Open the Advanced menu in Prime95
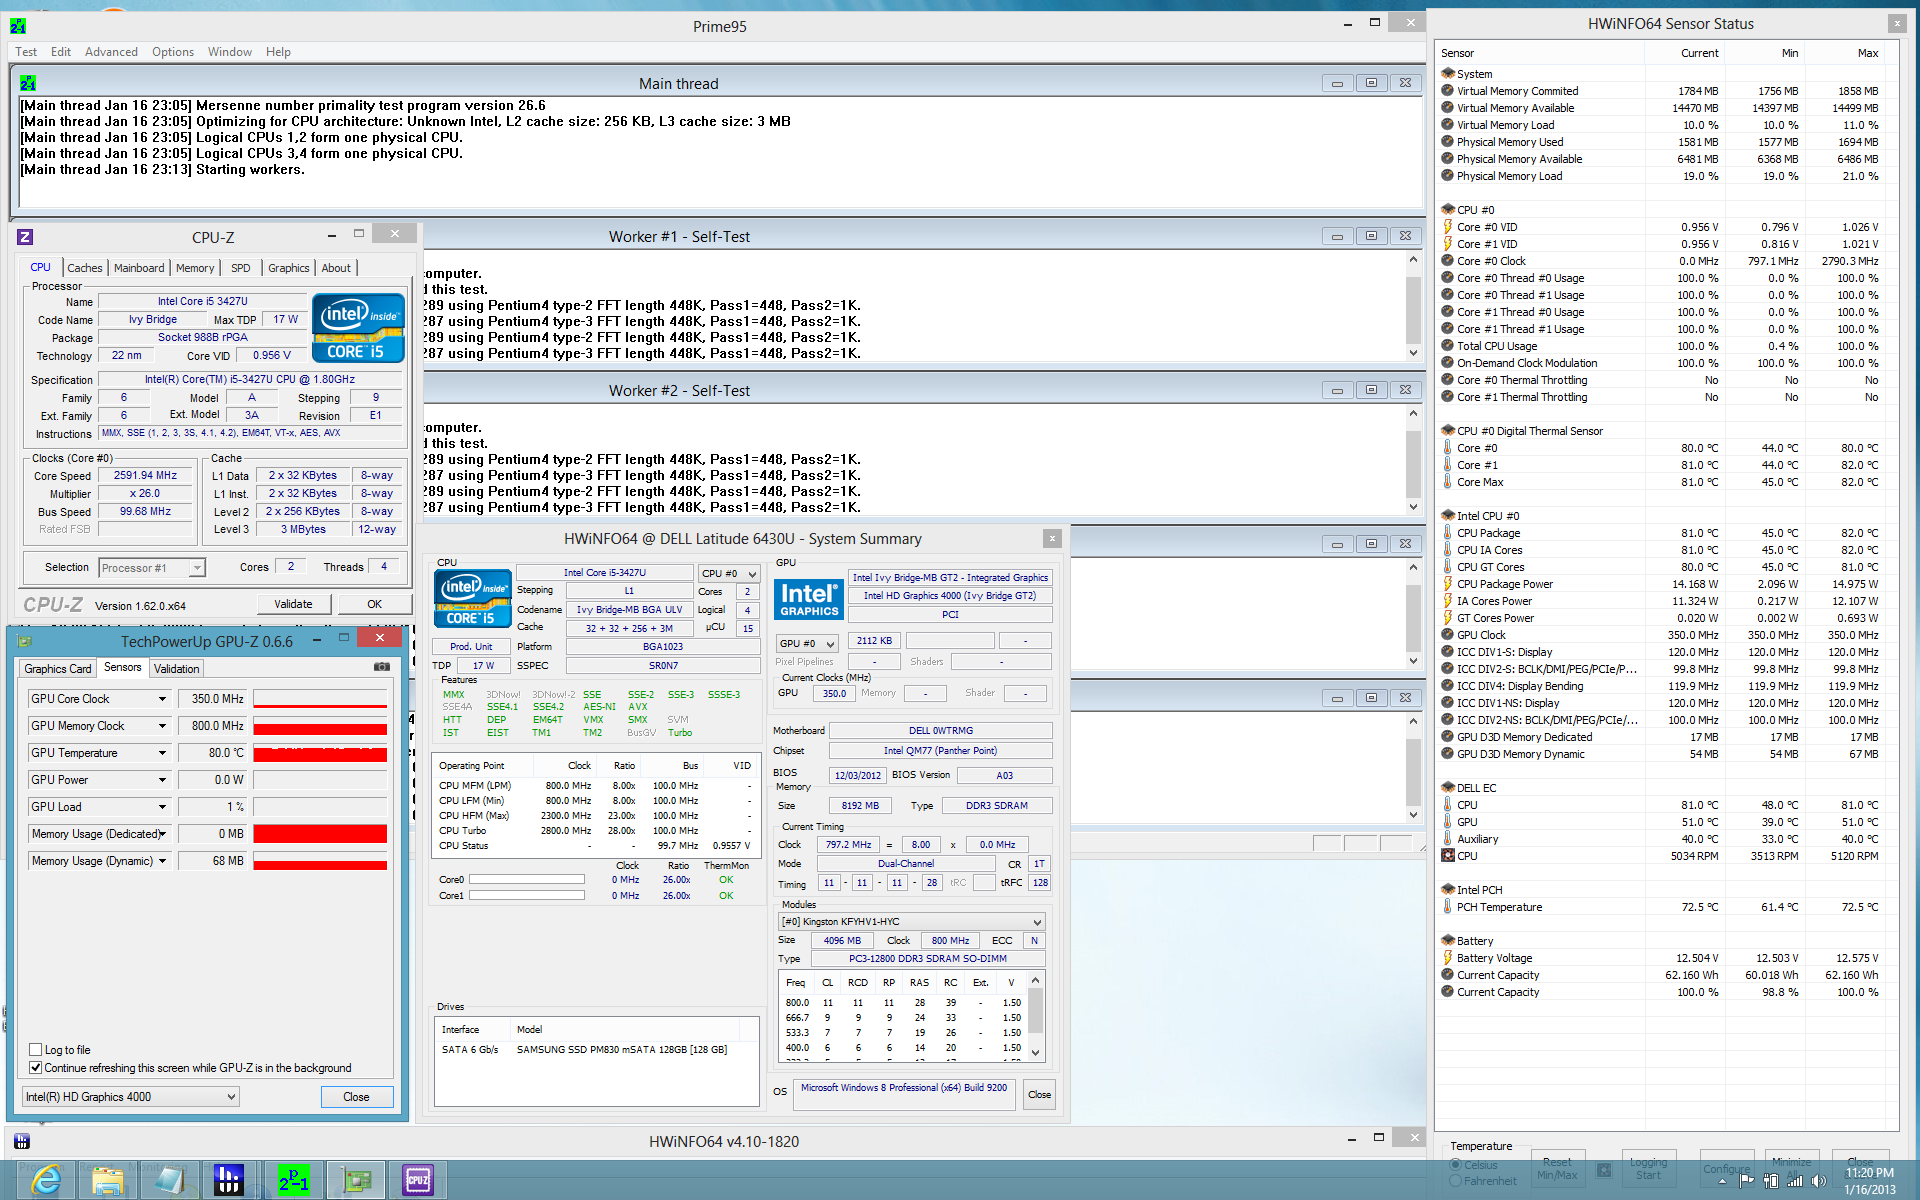The height and width of the screenshot is (1200, 1920). coord(111,52)
